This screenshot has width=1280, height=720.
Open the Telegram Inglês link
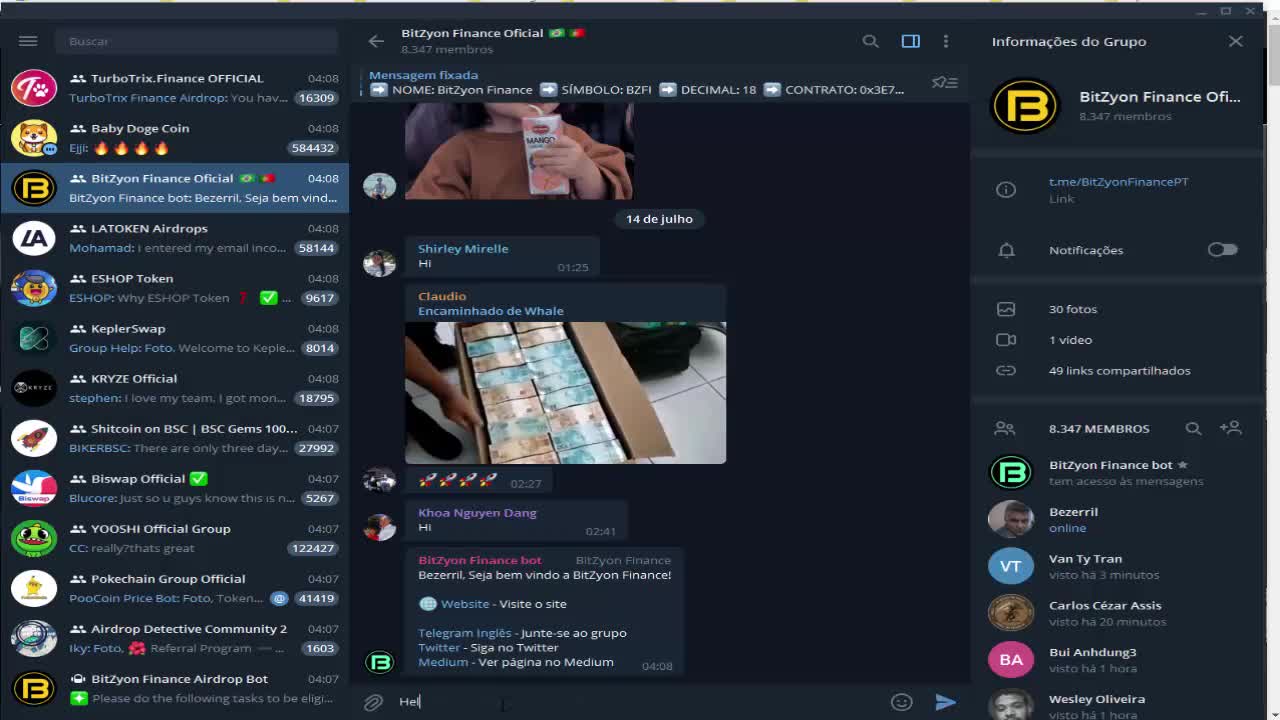(x=464, y=633)
